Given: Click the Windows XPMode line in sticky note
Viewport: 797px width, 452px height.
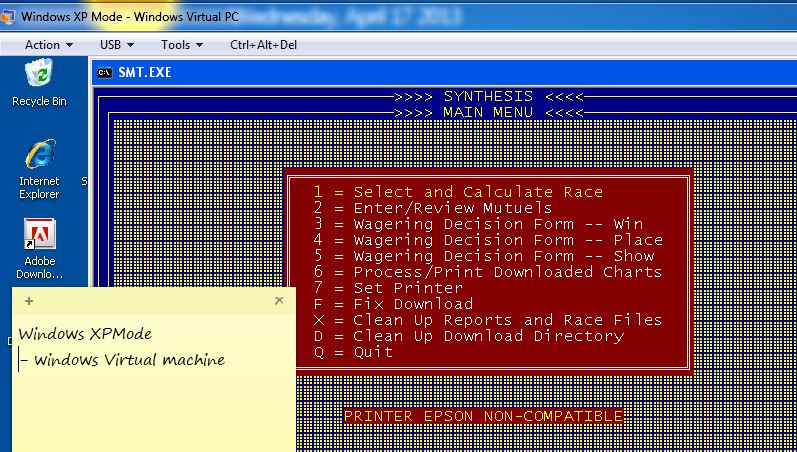Looking at the screenshot, I should pos(85,334).
